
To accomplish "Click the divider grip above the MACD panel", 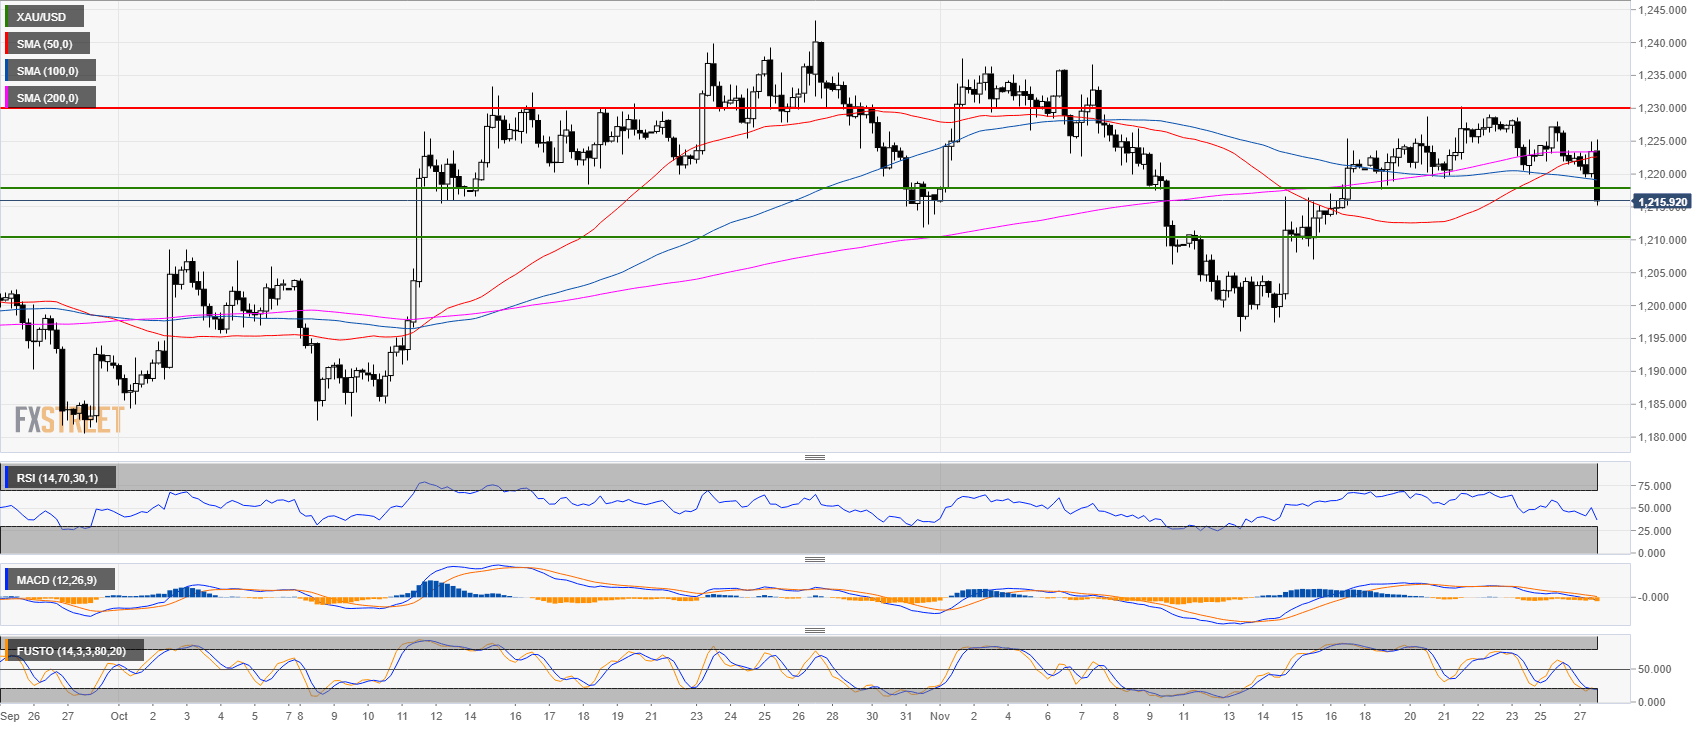I will coord(815,560).
